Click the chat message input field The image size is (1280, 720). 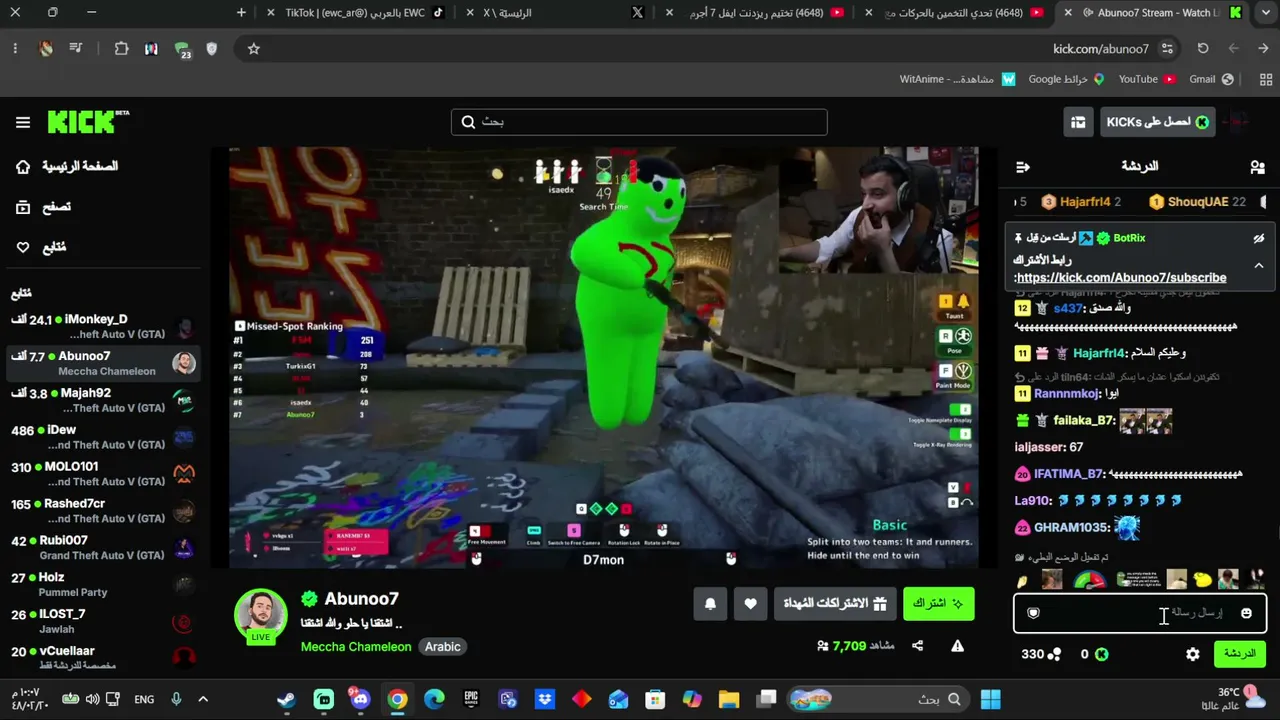[x=1140, y=613]
